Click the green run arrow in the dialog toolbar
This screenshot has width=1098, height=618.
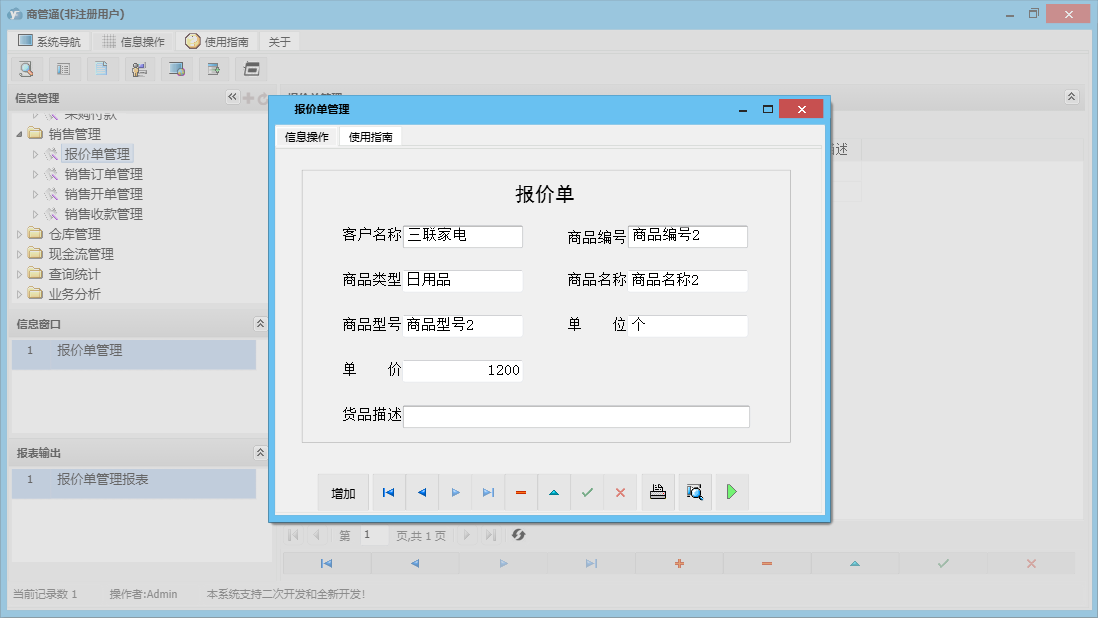coord(731,491)
